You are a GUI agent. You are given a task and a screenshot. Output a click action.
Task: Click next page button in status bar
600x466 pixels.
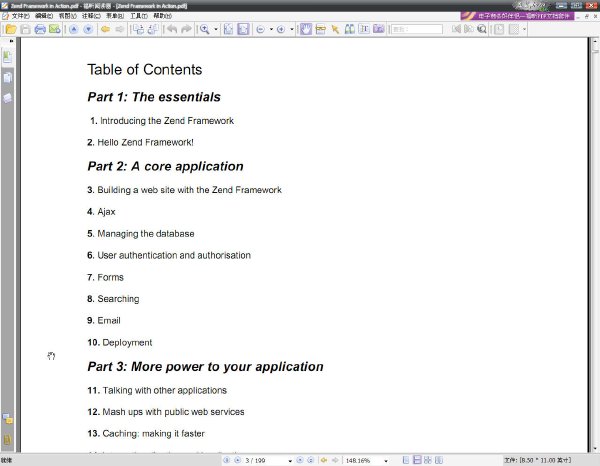[x=300, y=460]
